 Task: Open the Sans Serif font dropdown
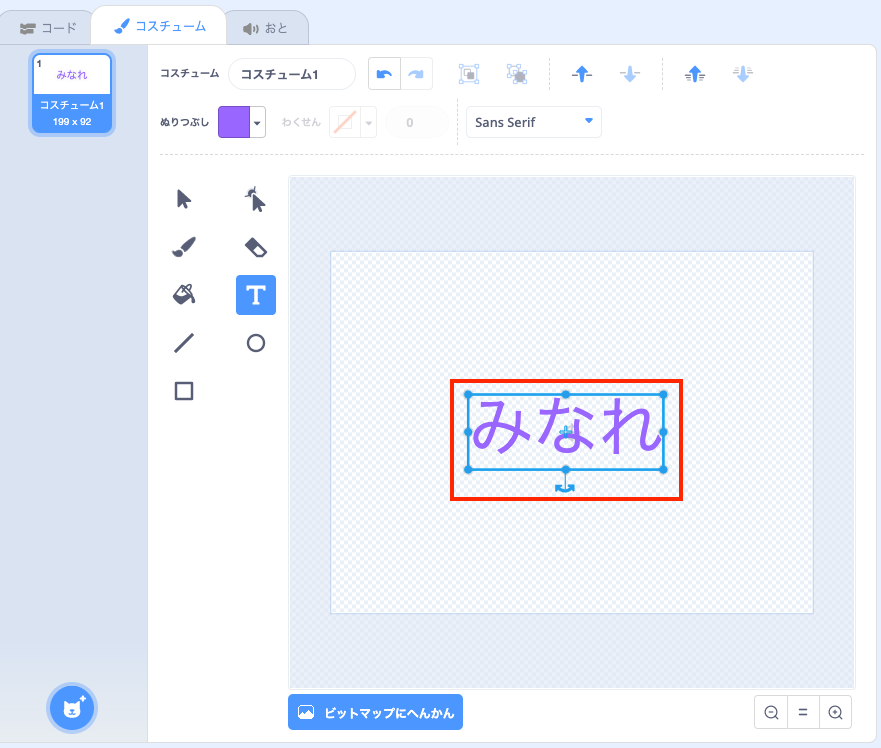(x=534, y=122)
